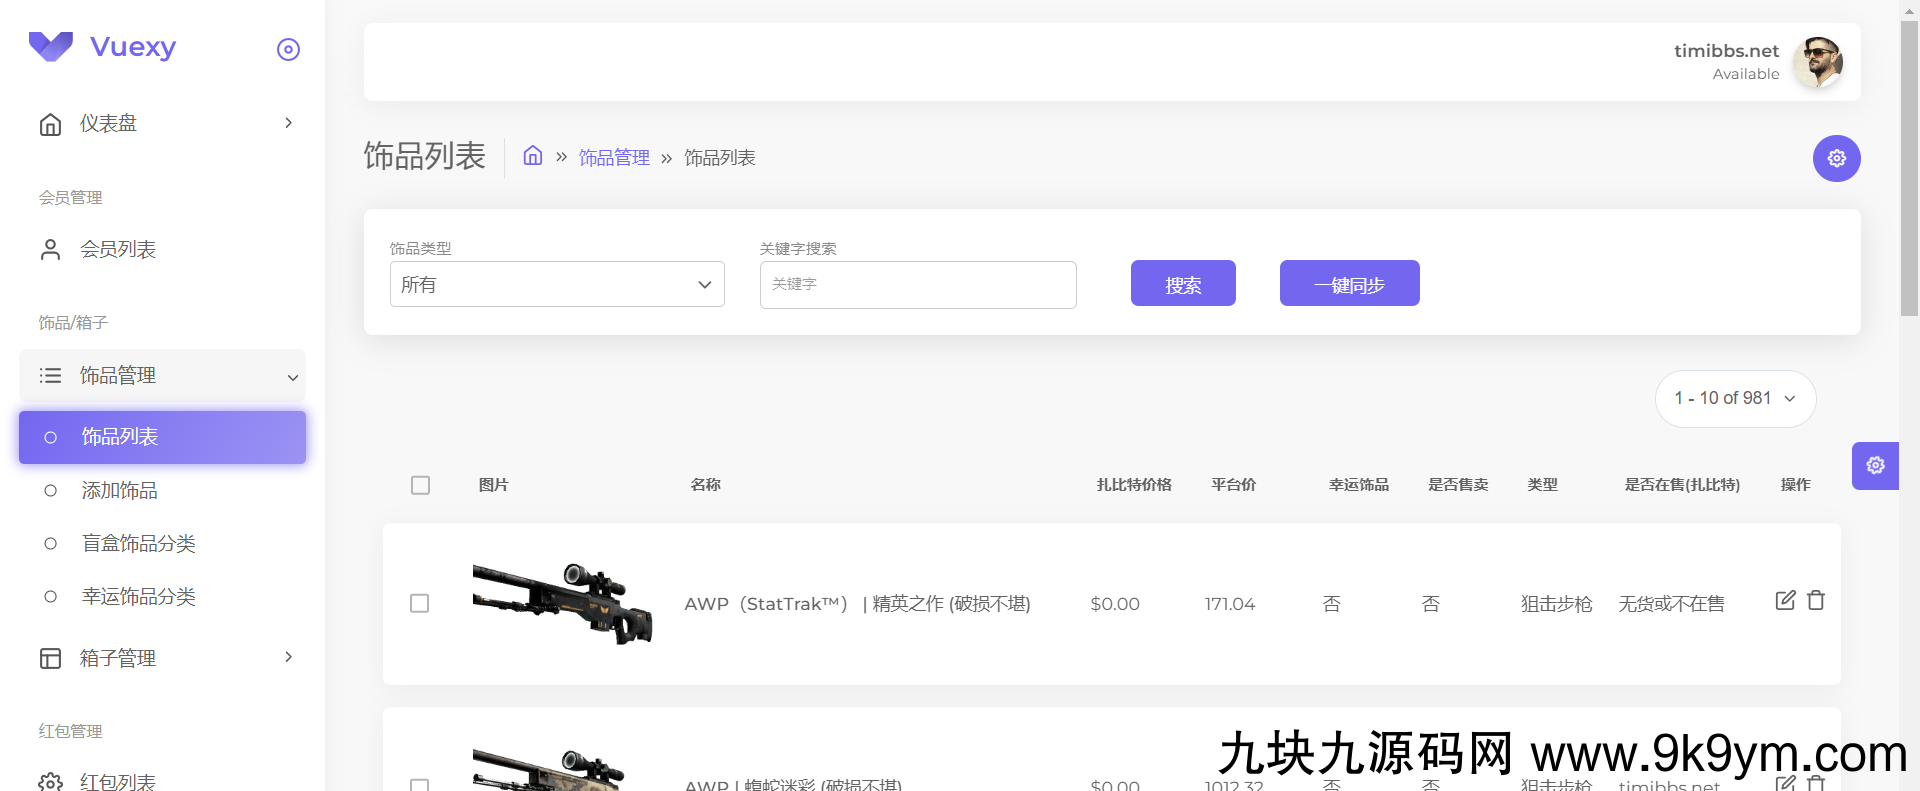Open the 1 - 10 of 981 pagination dropdown
The height and width of the screenshot is (791, 1920).
point(1735,398)
